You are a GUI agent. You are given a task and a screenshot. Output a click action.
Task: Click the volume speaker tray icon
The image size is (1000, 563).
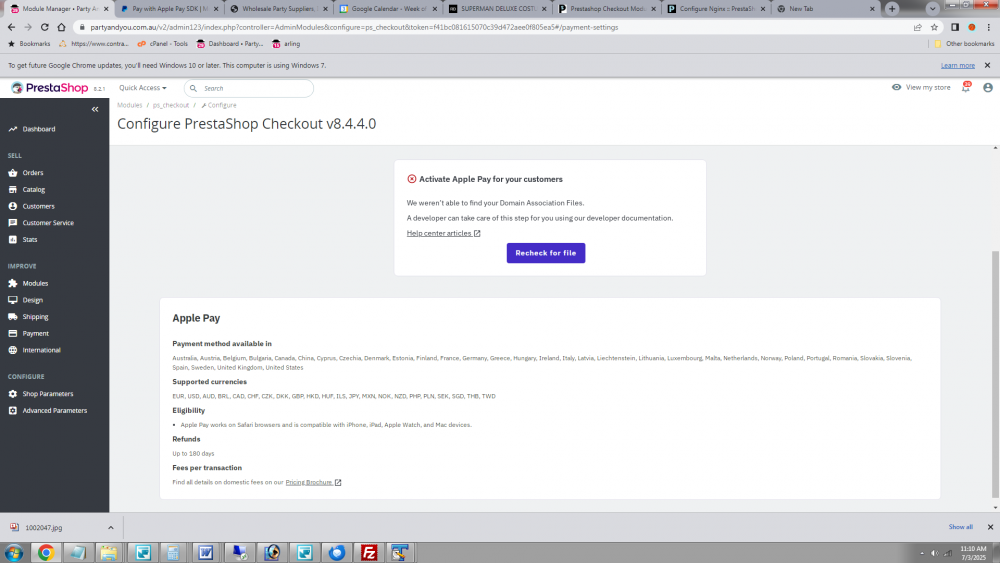click(x=934, y=553)
